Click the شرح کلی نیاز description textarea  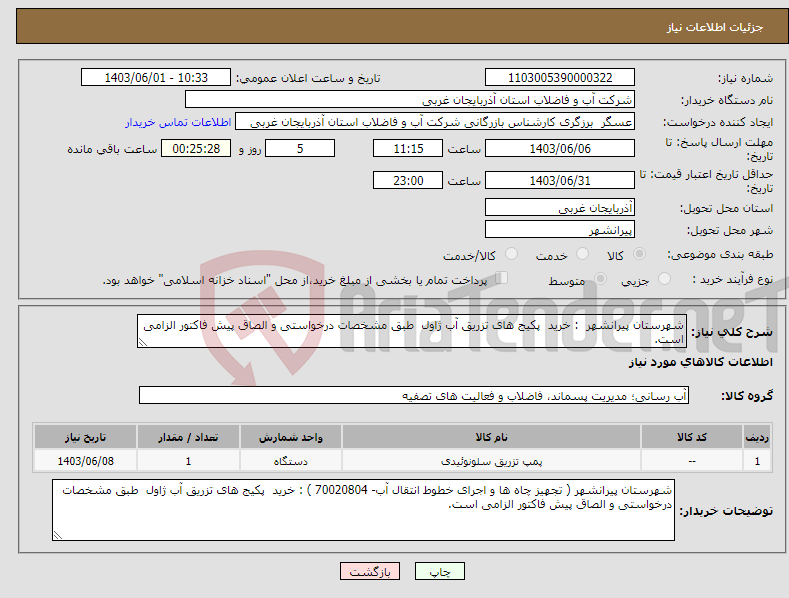412,331
